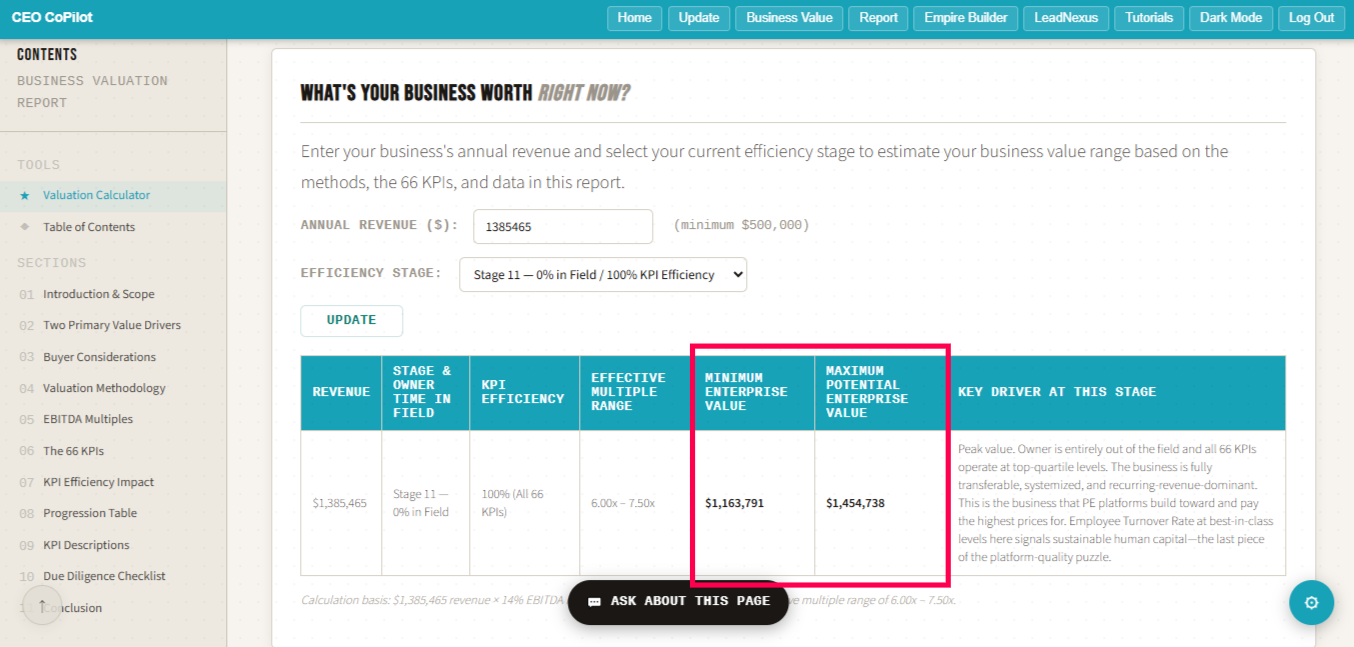The width and height of the screenshot is (1354, 647).
Task: Click Business Value in the navigation bar
Action: tap(788, 18)
